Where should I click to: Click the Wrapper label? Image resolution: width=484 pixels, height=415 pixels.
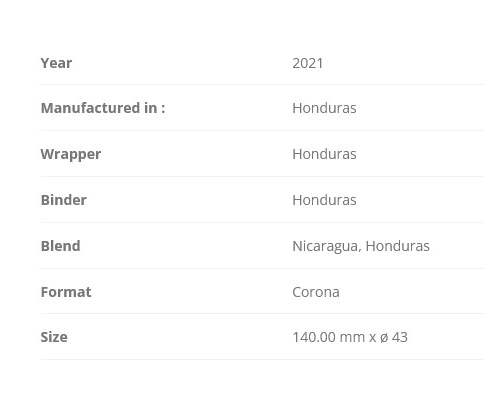click(x=71, y=155)
